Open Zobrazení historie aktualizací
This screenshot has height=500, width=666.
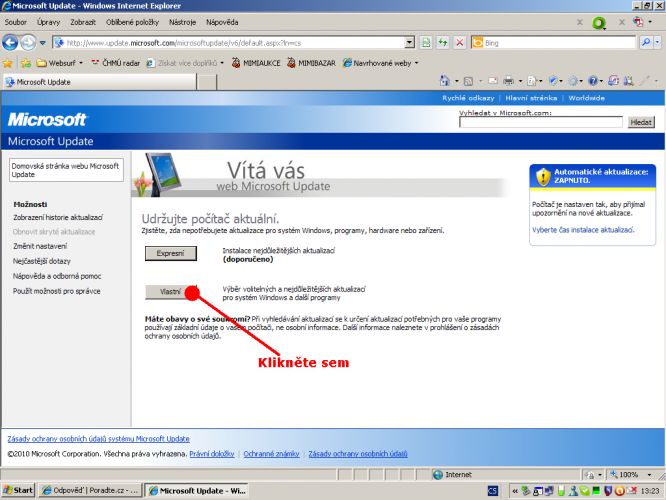[58, 218]
